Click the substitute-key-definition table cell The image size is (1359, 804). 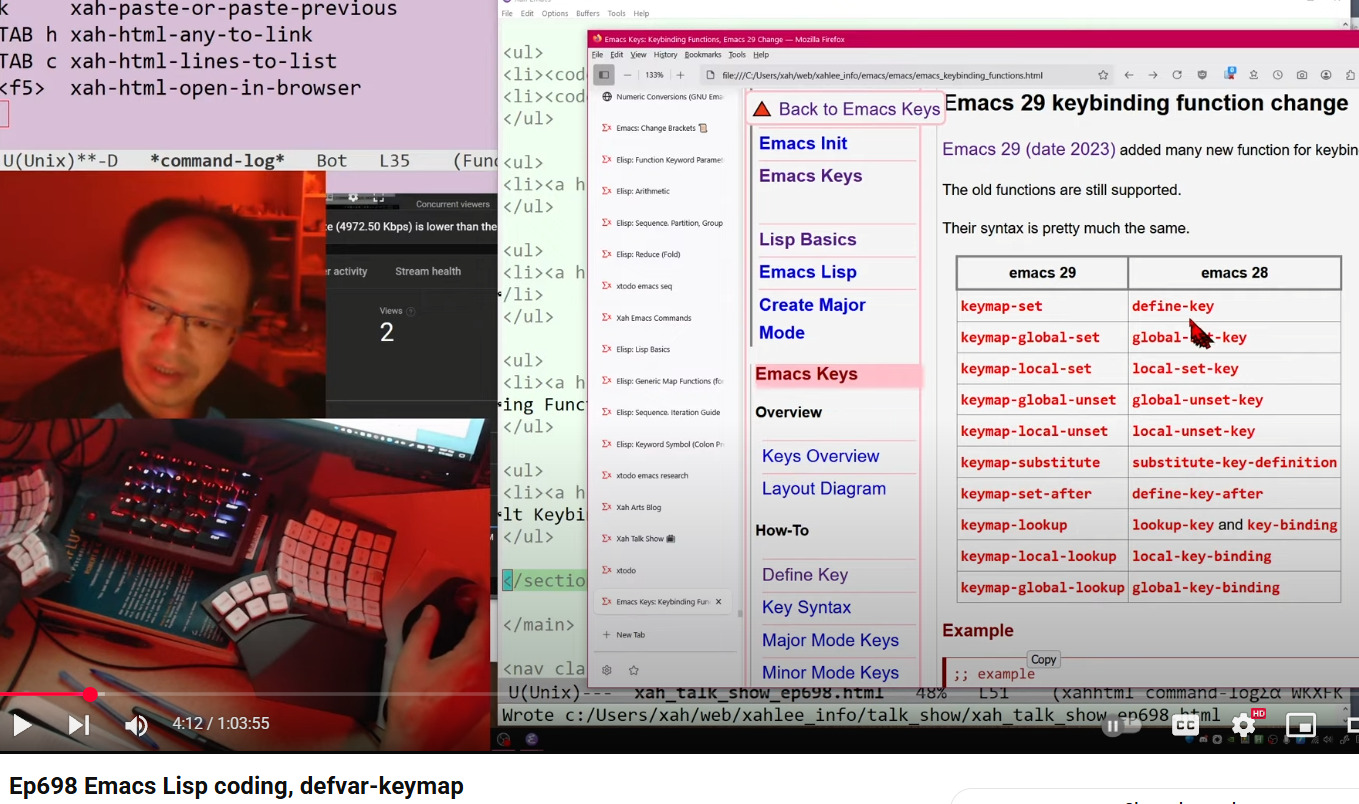click(1234, 462)
